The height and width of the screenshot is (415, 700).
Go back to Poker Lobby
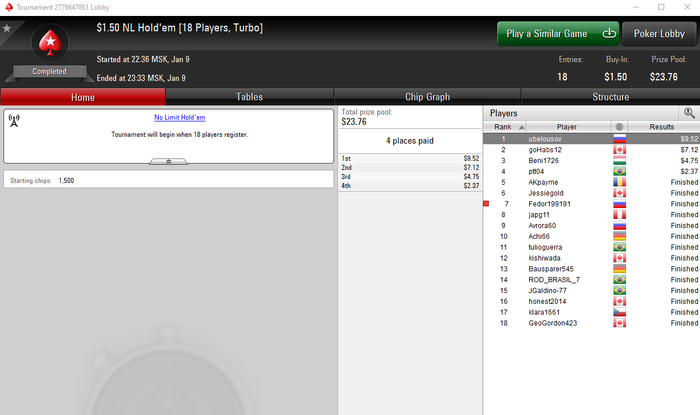pyautogui.click(x=659, y=33)
